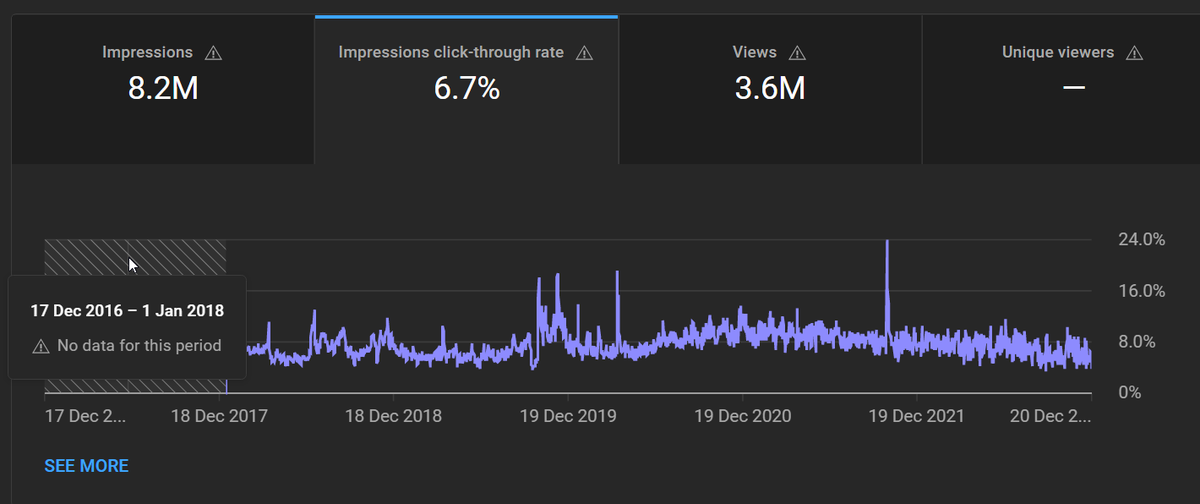Click the 6.7% click-through value
Viewport: 1200px width, 504px height.
[466, 89]
